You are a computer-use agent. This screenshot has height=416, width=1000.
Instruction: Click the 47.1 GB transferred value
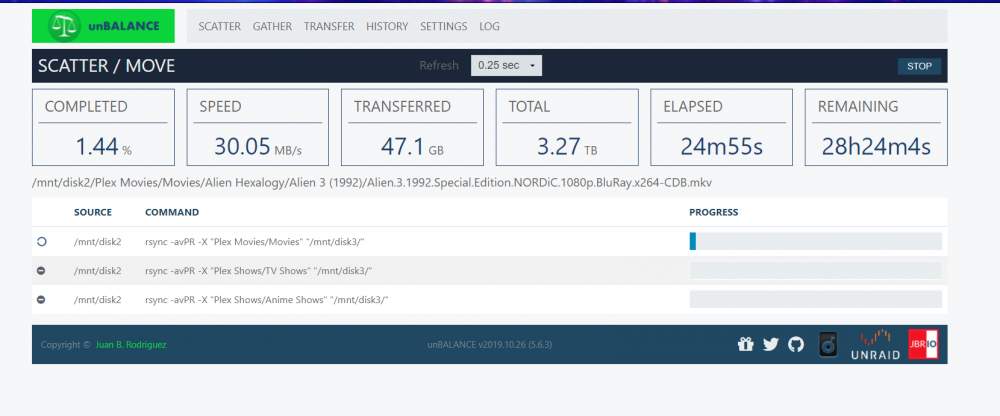(x=412, y=147)
